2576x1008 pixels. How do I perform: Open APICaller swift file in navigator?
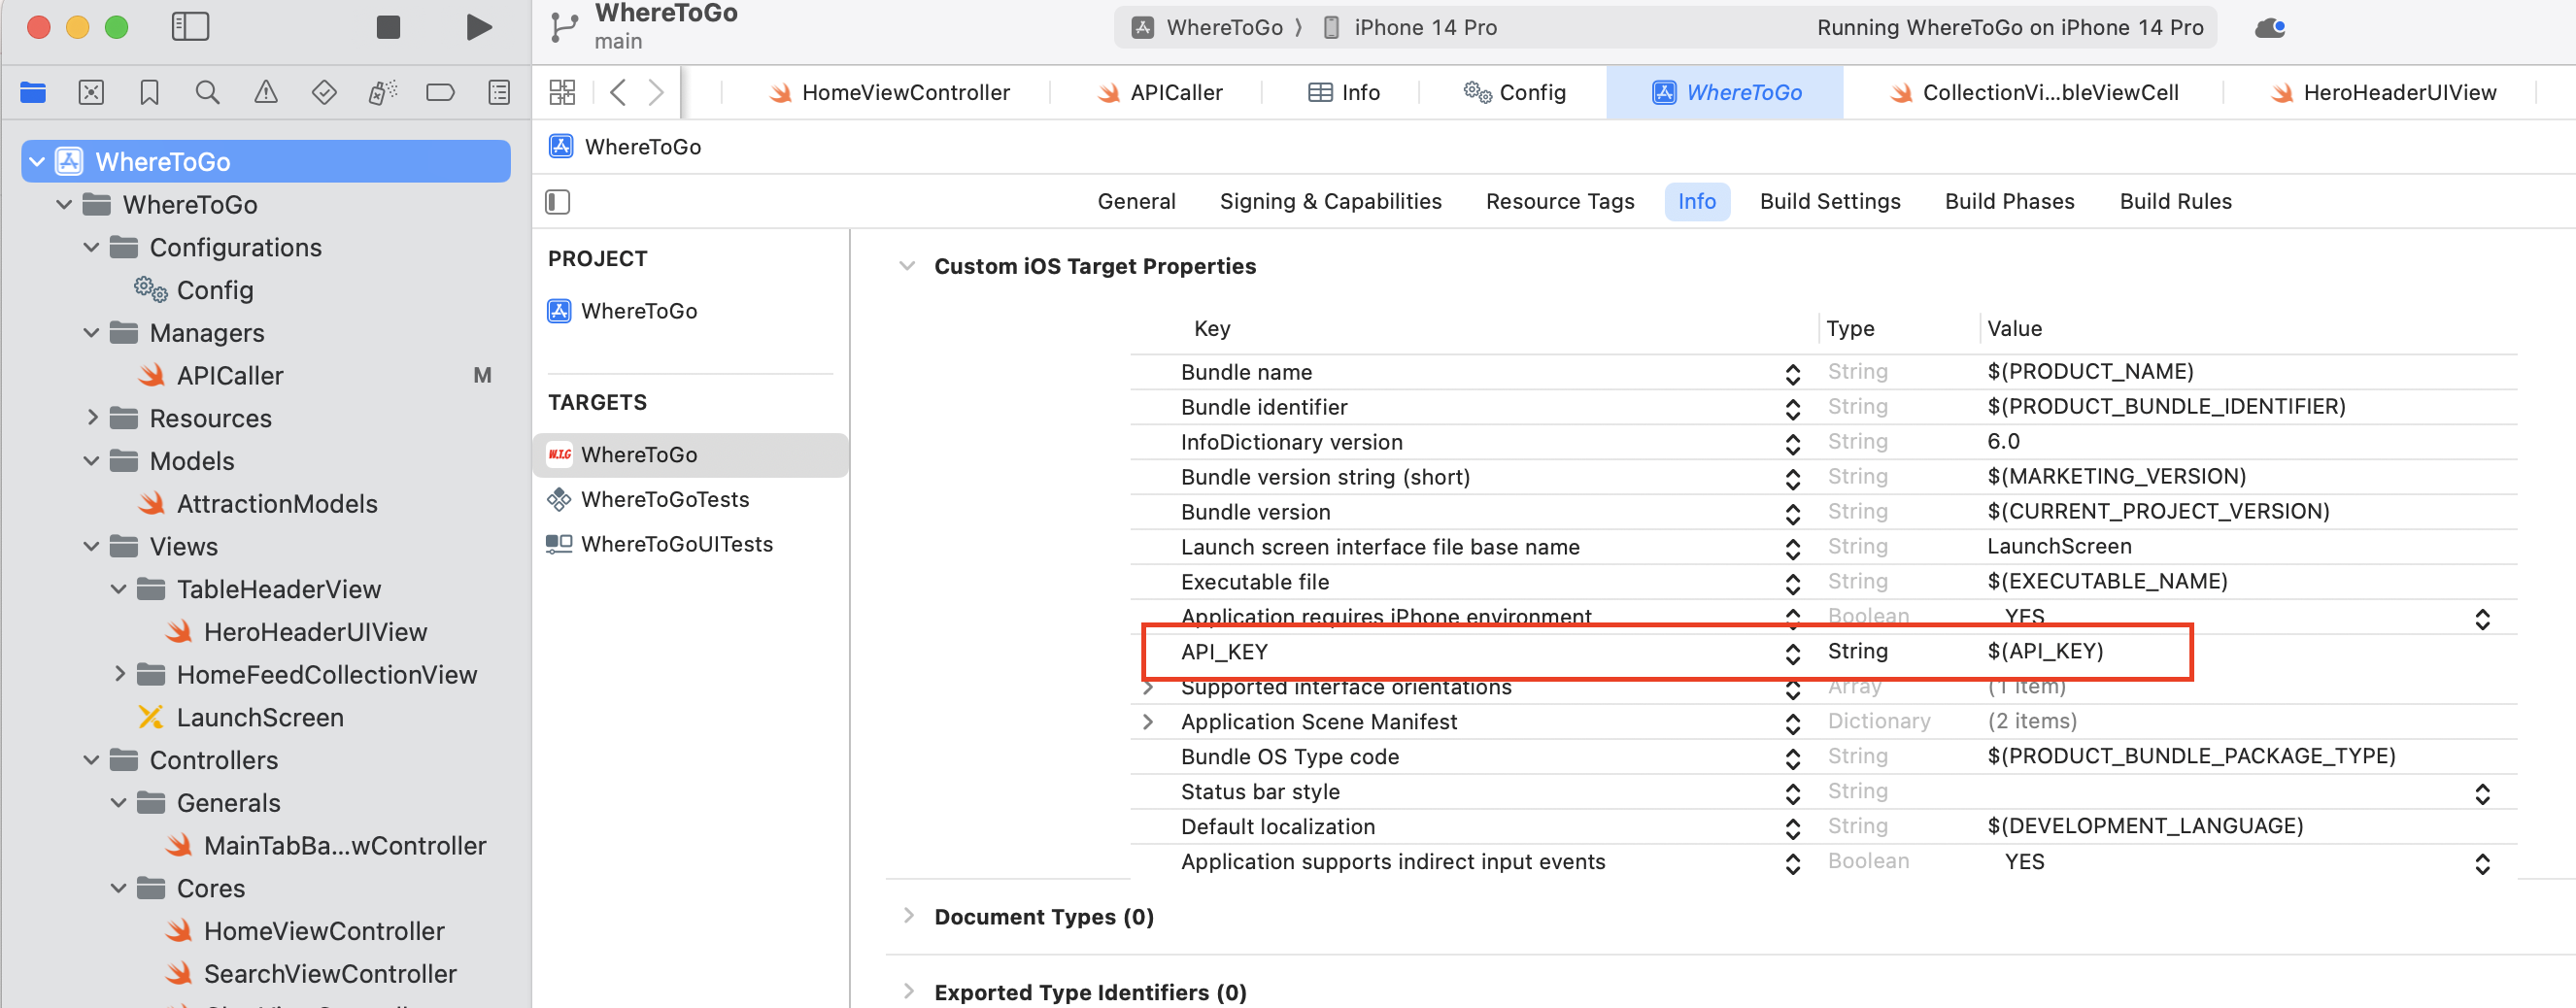pyautogui.click(x=210, y=376)
